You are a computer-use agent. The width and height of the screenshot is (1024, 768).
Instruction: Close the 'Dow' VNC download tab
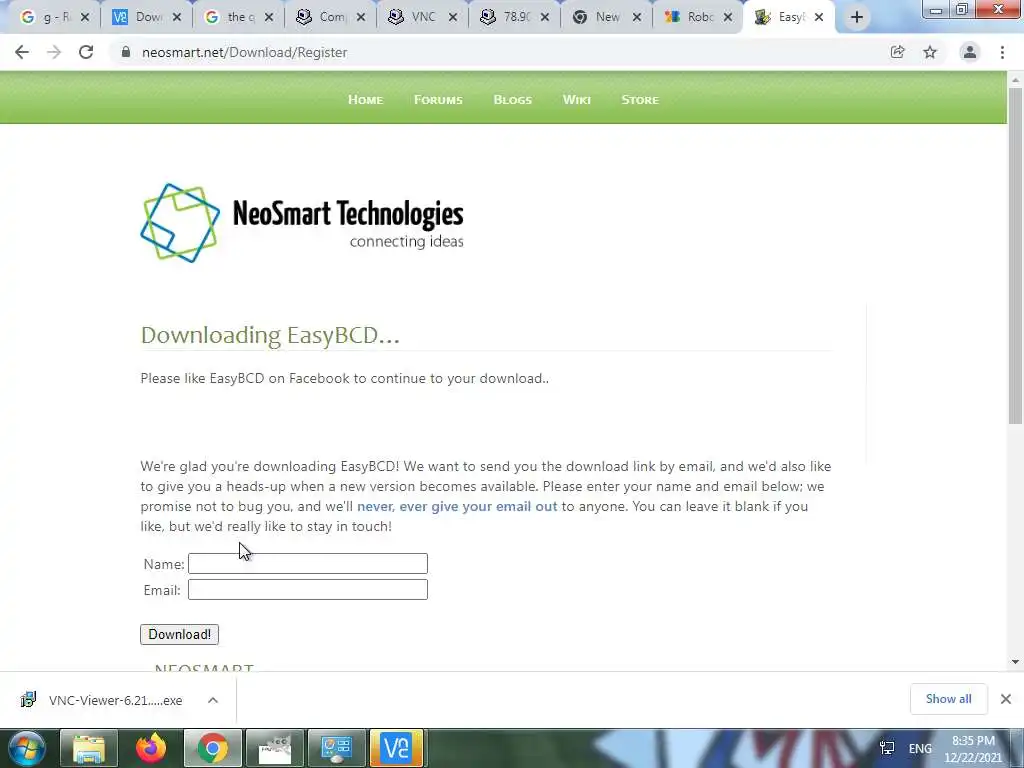pos(177,18)
